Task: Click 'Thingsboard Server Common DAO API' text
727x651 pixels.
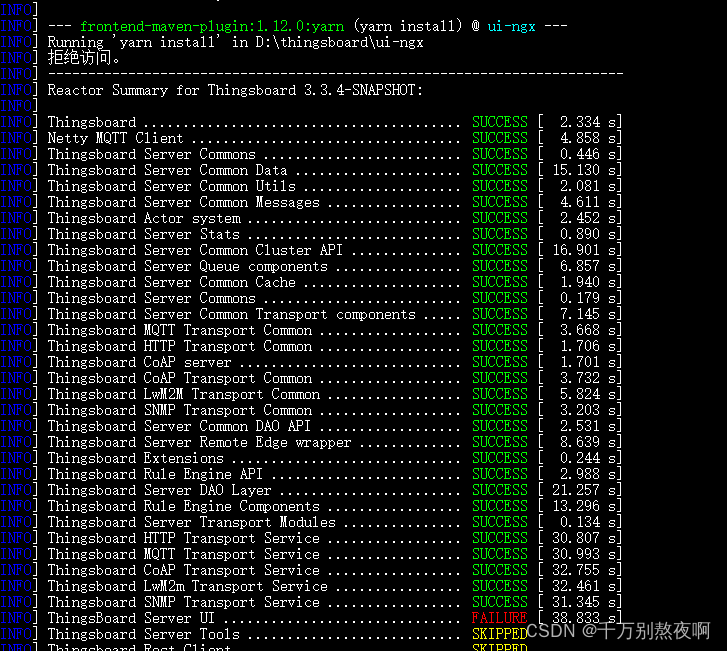Action: [x=179, y=426]
